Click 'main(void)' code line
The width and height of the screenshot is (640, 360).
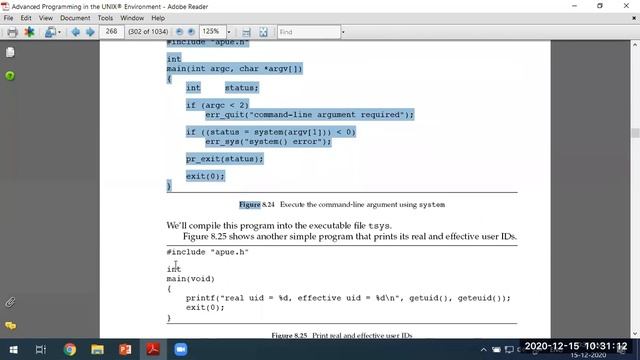(x=191, y=279)
